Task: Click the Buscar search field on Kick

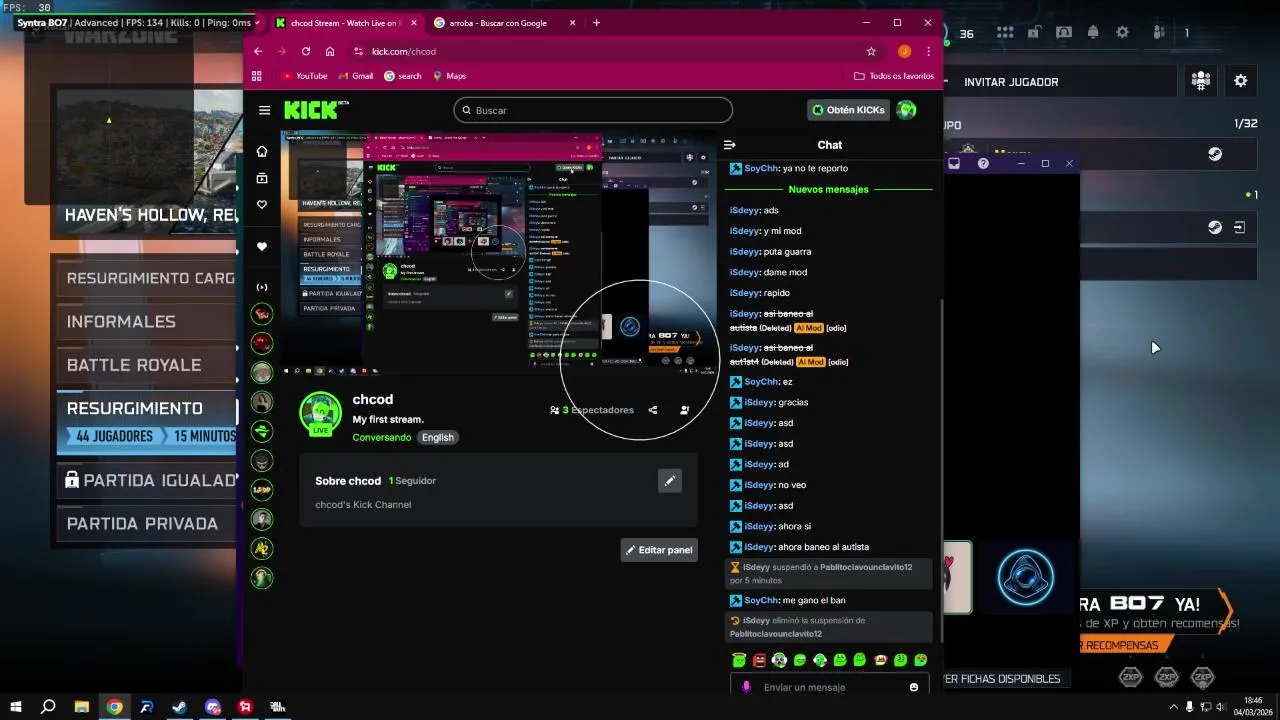Action: (593, 110)
